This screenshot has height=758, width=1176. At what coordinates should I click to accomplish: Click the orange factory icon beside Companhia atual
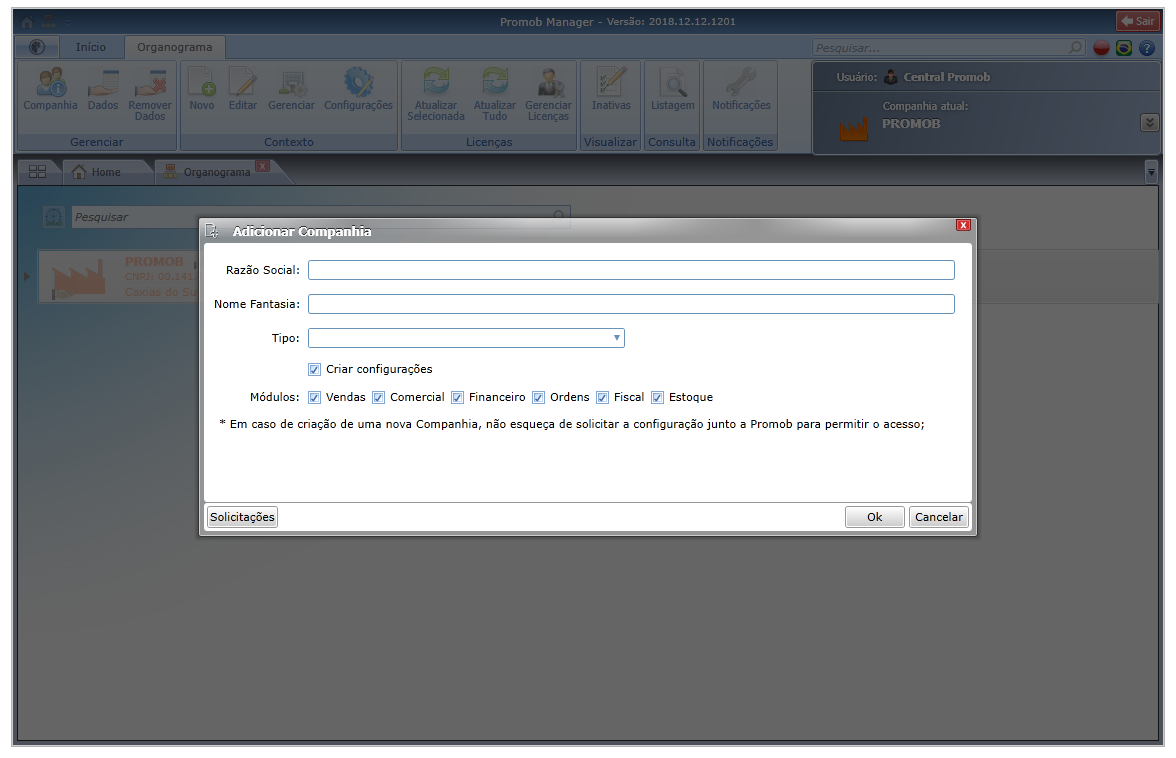(x=854, y=129)
